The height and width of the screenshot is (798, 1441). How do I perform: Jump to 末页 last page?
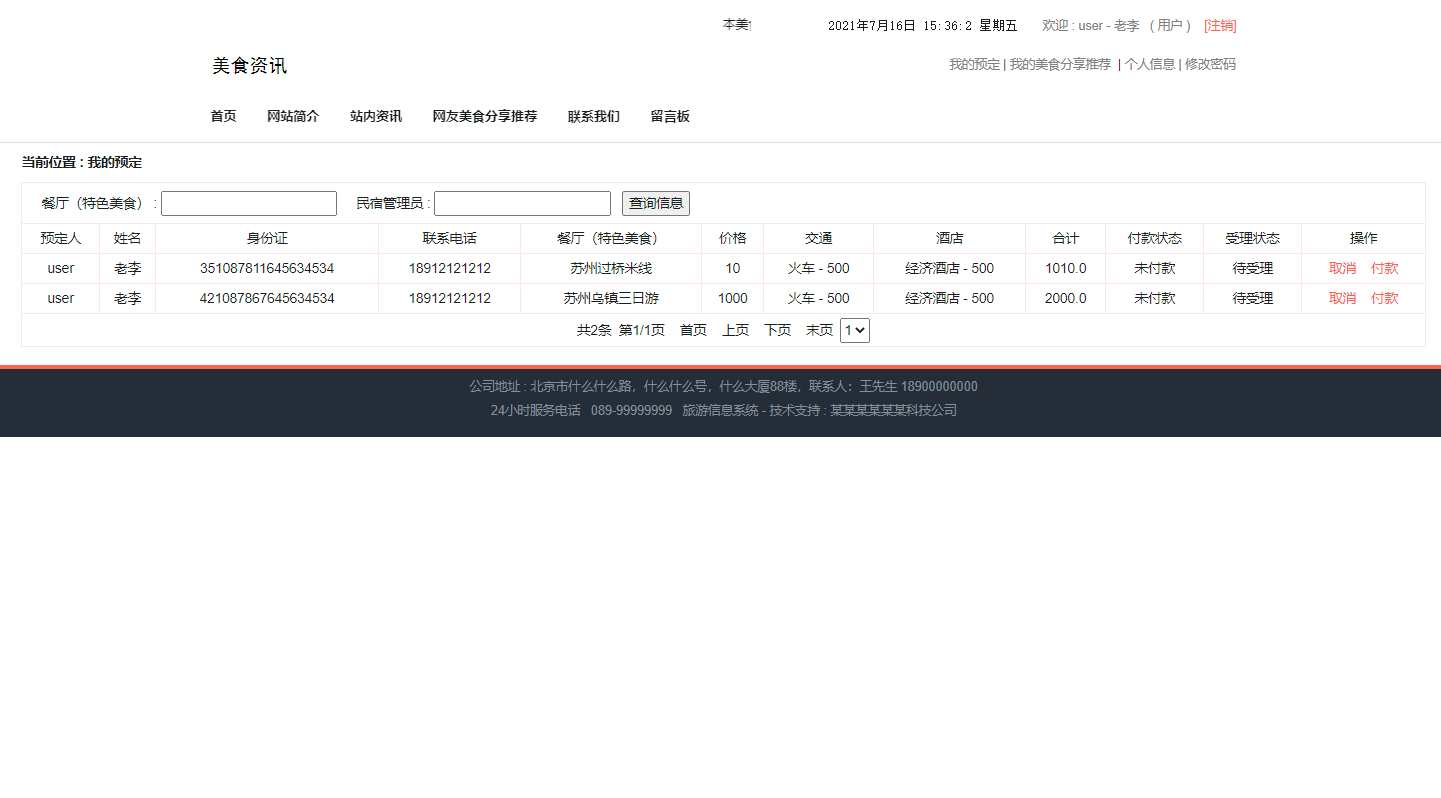tap(819, 330)
